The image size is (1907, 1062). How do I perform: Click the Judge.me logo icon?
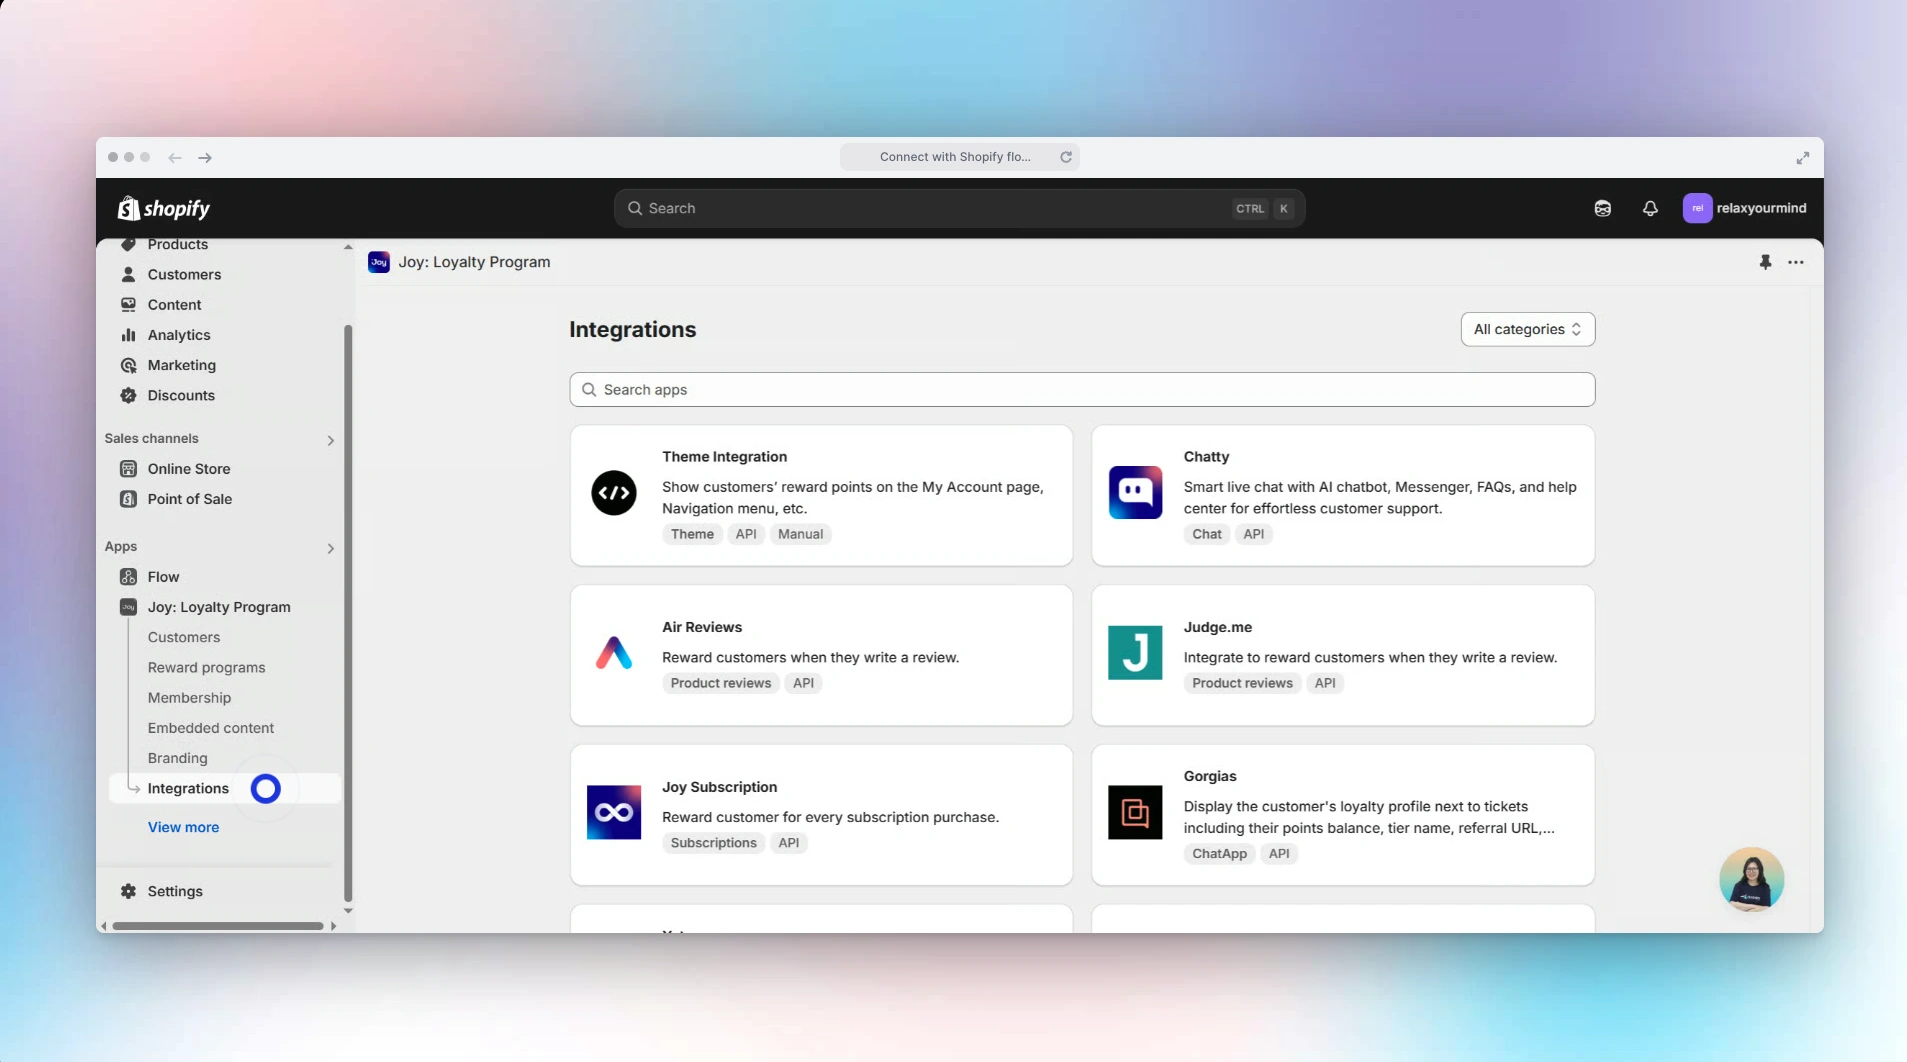pyautogui.click(x=1135, y=653)
